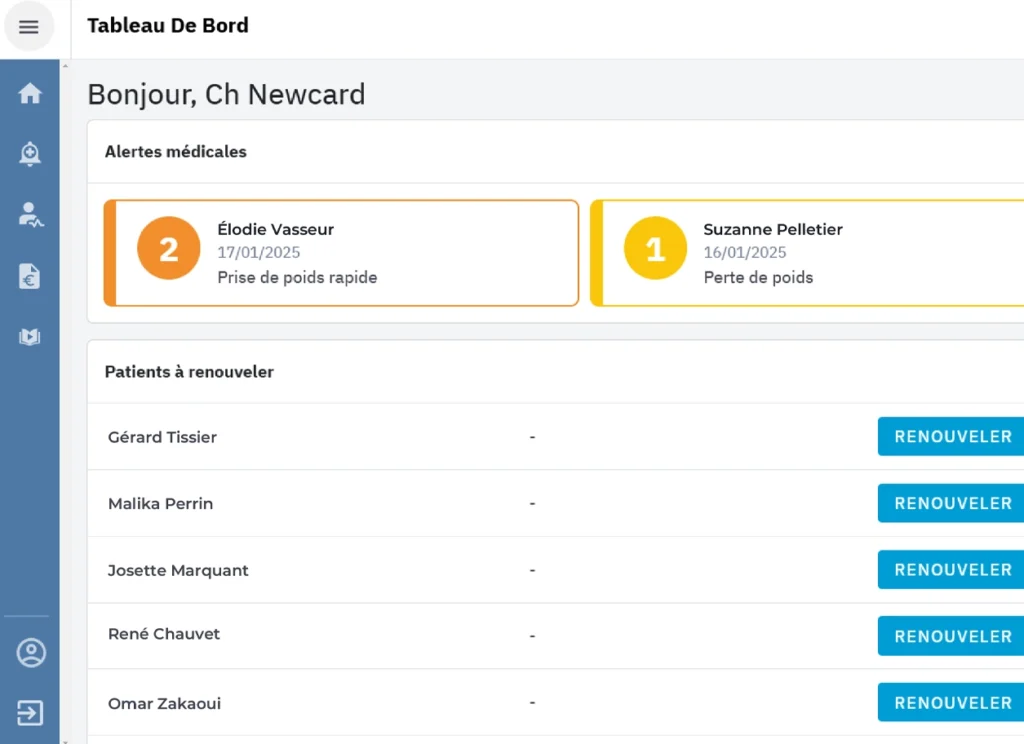Viewport: 1024px width, 744px height.
Task: Click RENOUVELER for Josette Marquant
Action: point(948,569)
